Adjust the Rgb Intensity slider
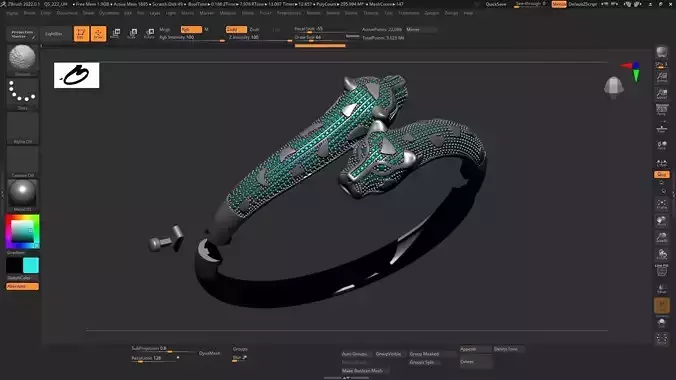The width and height of the screenshot is (676, 380). [191, 38]
